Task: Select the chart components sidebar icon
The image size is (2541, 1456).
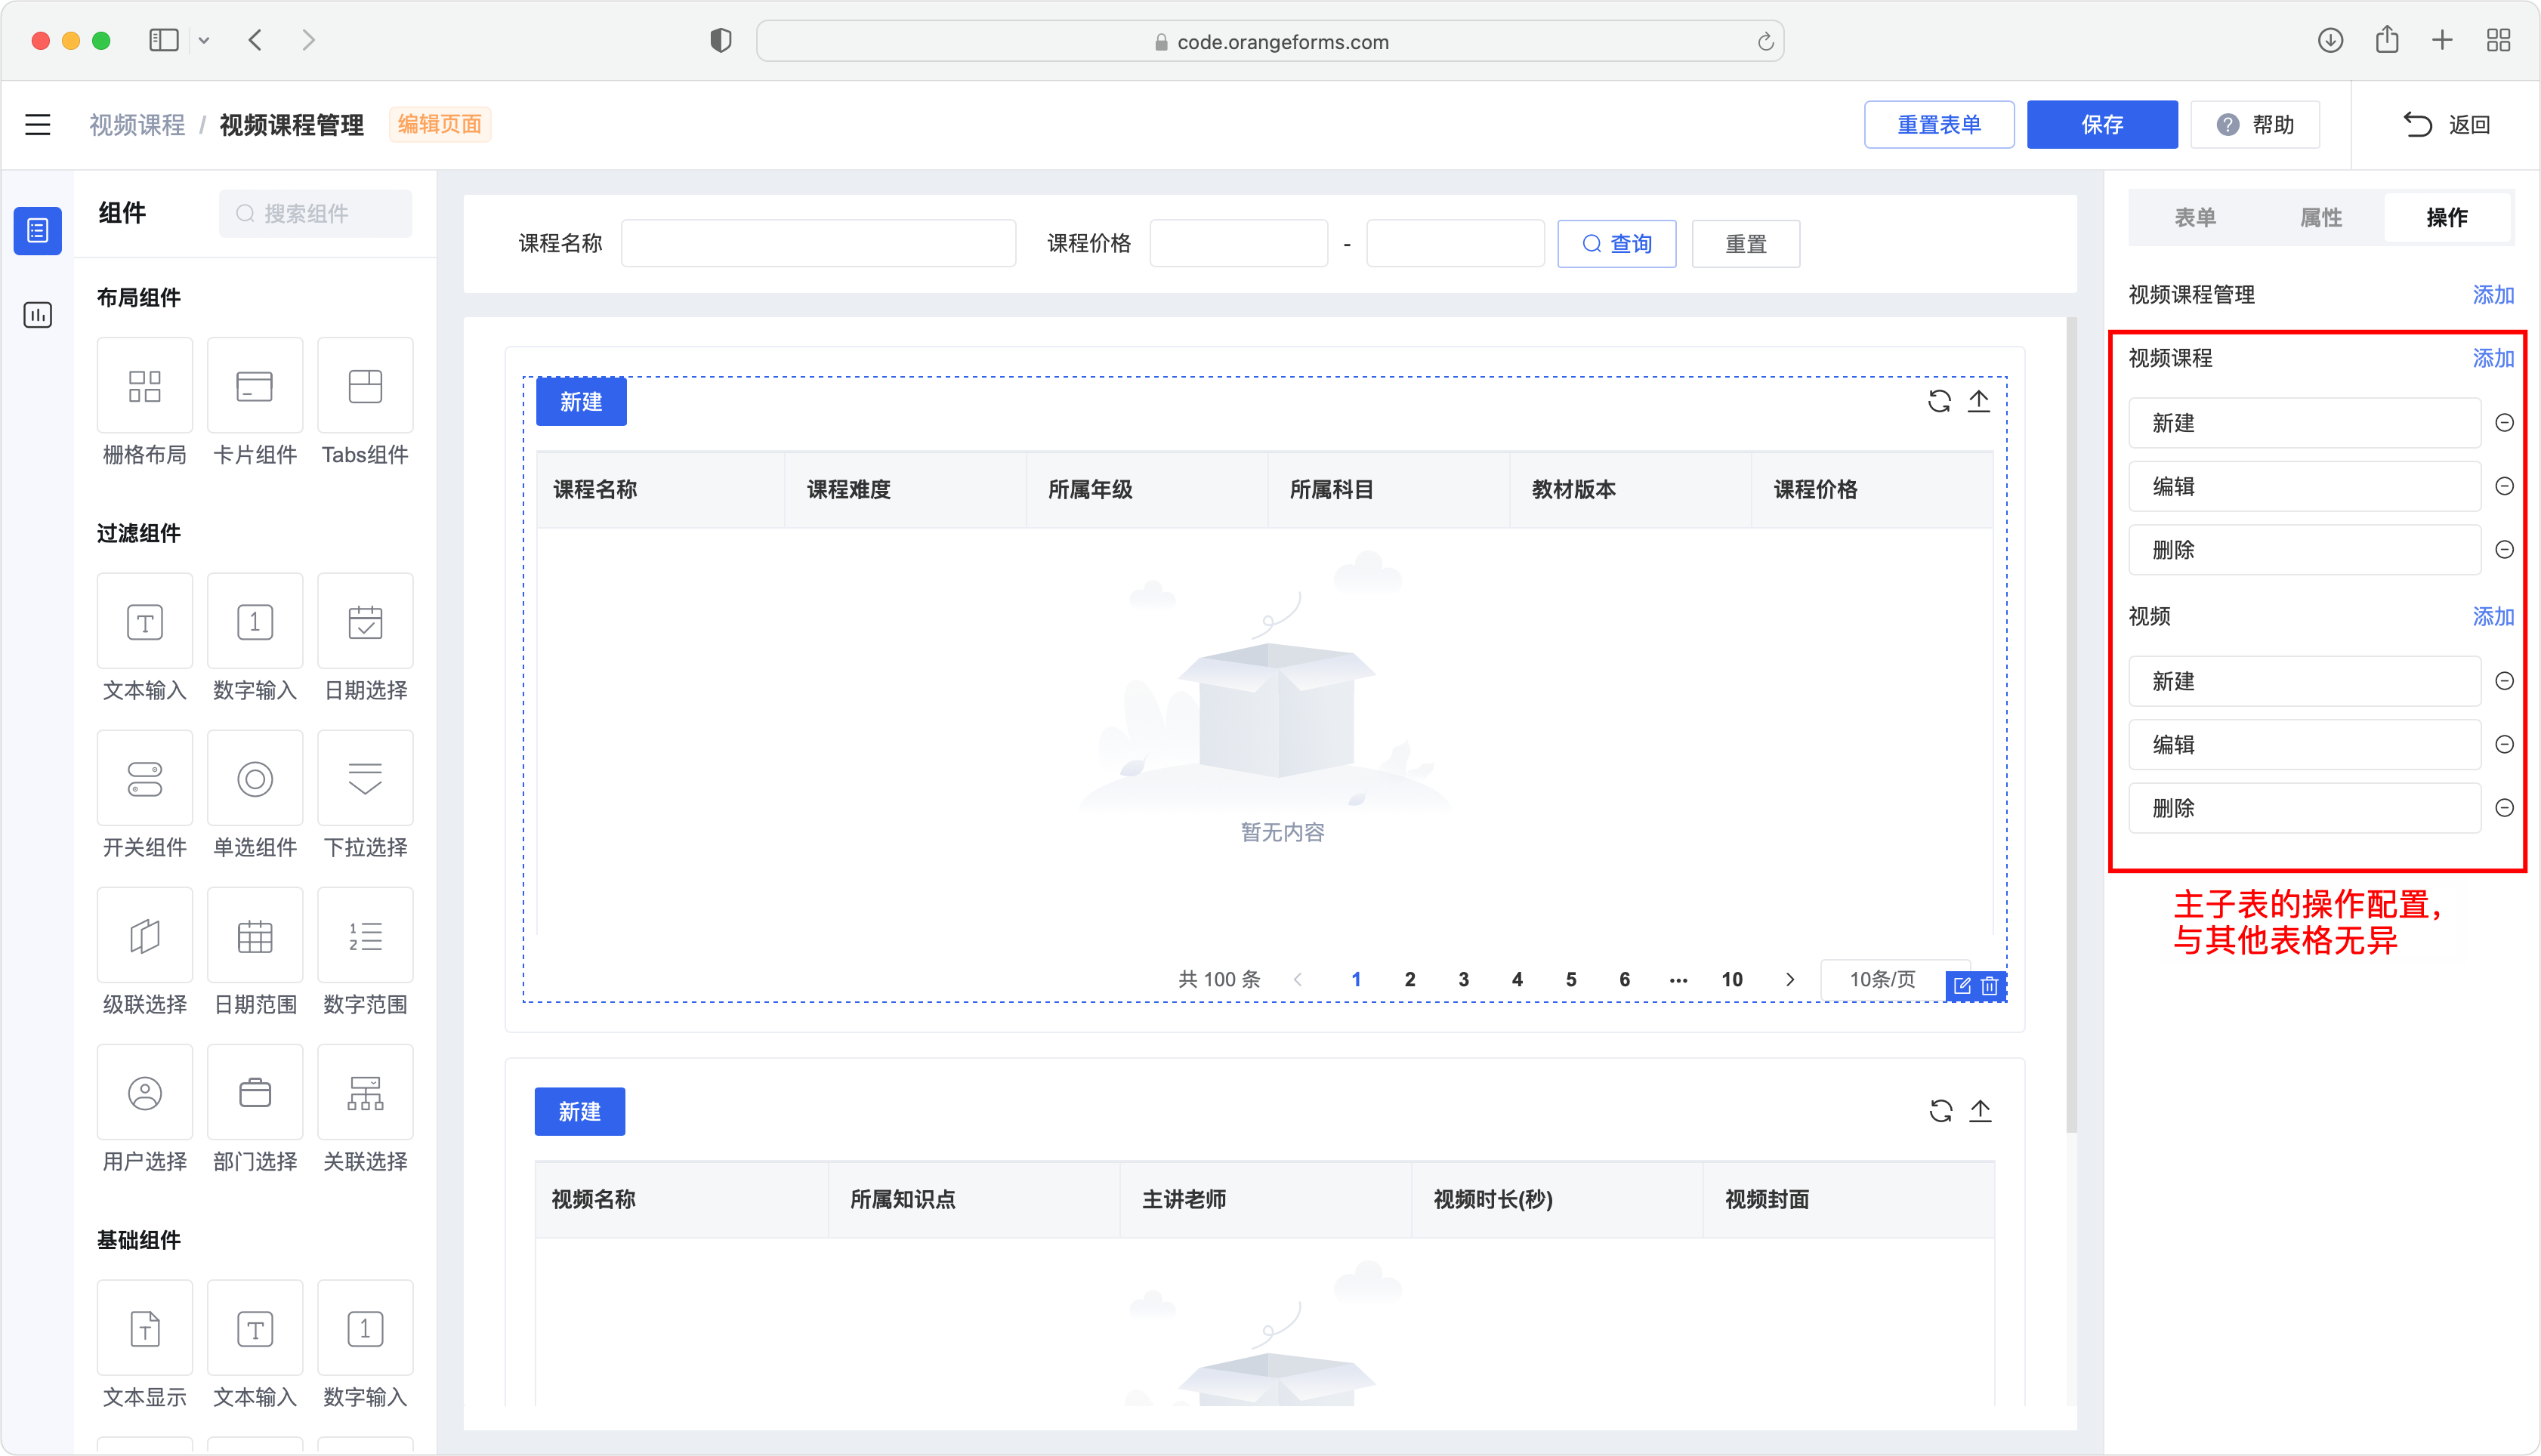Action: tap(38, 315)
